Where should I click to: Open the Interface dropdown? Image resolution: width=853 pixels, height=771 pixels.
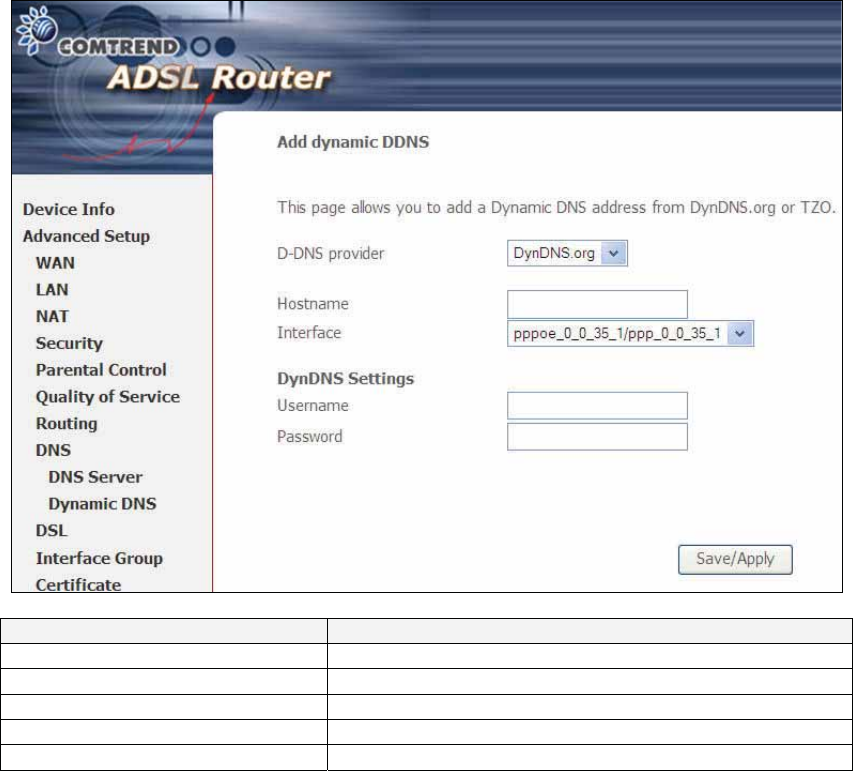click(x=630, y=333)
